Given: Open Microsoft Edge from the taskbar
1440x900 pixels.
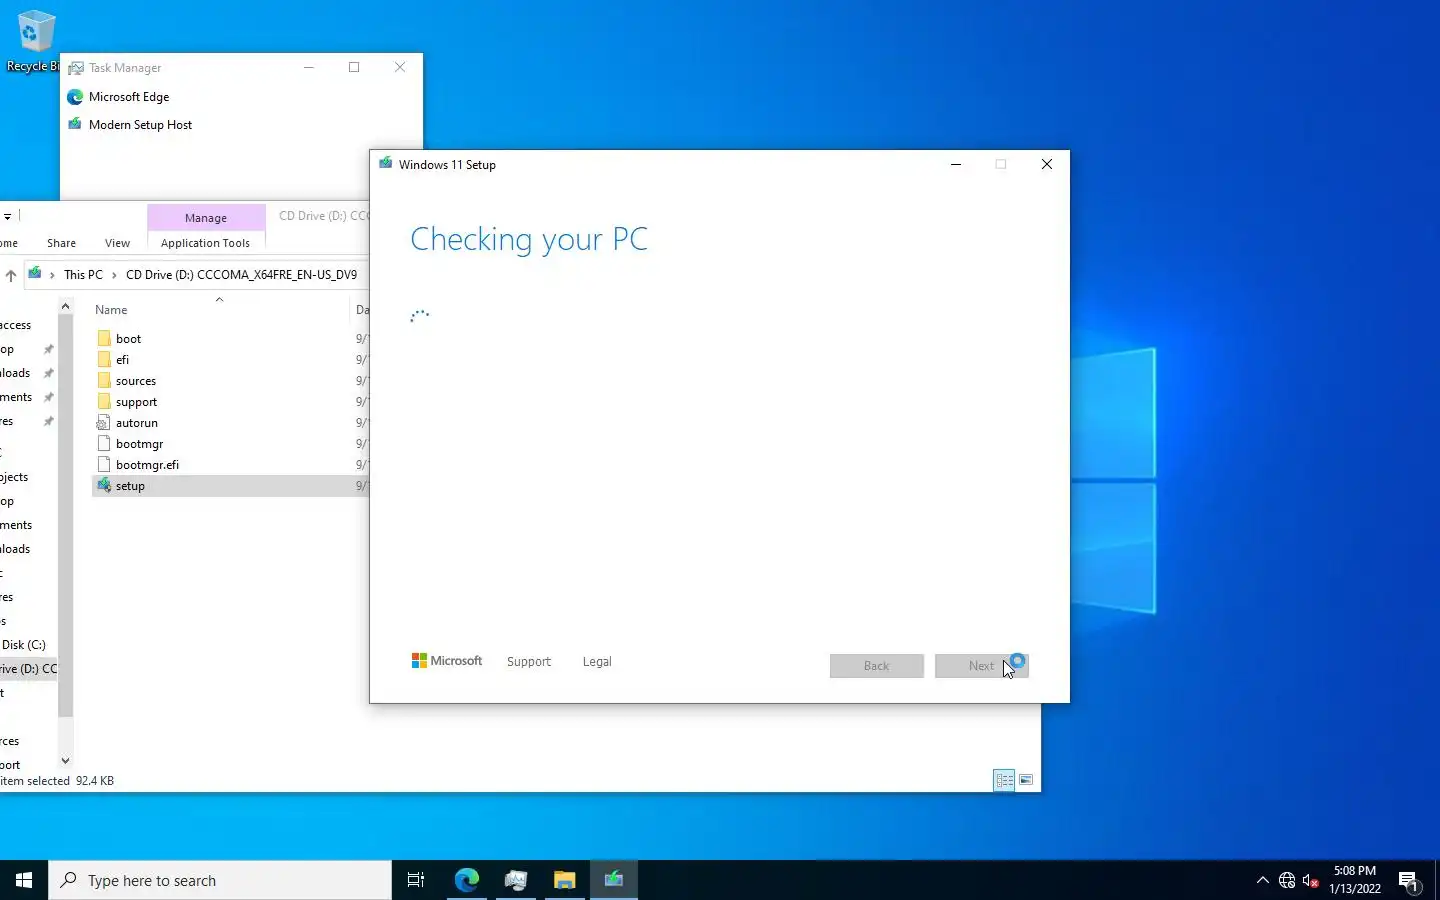Looking at the screenshot, I should click(x=467, y=880).
